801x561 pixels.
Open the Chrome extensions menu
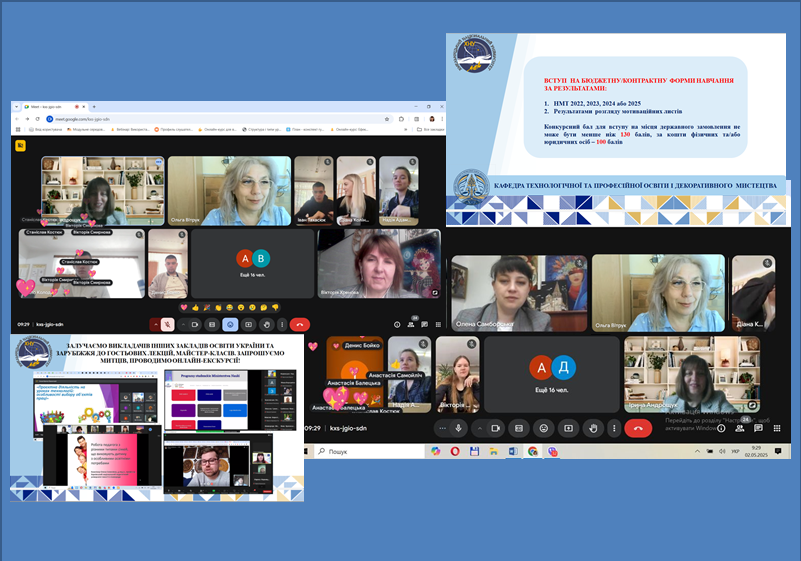402,119
